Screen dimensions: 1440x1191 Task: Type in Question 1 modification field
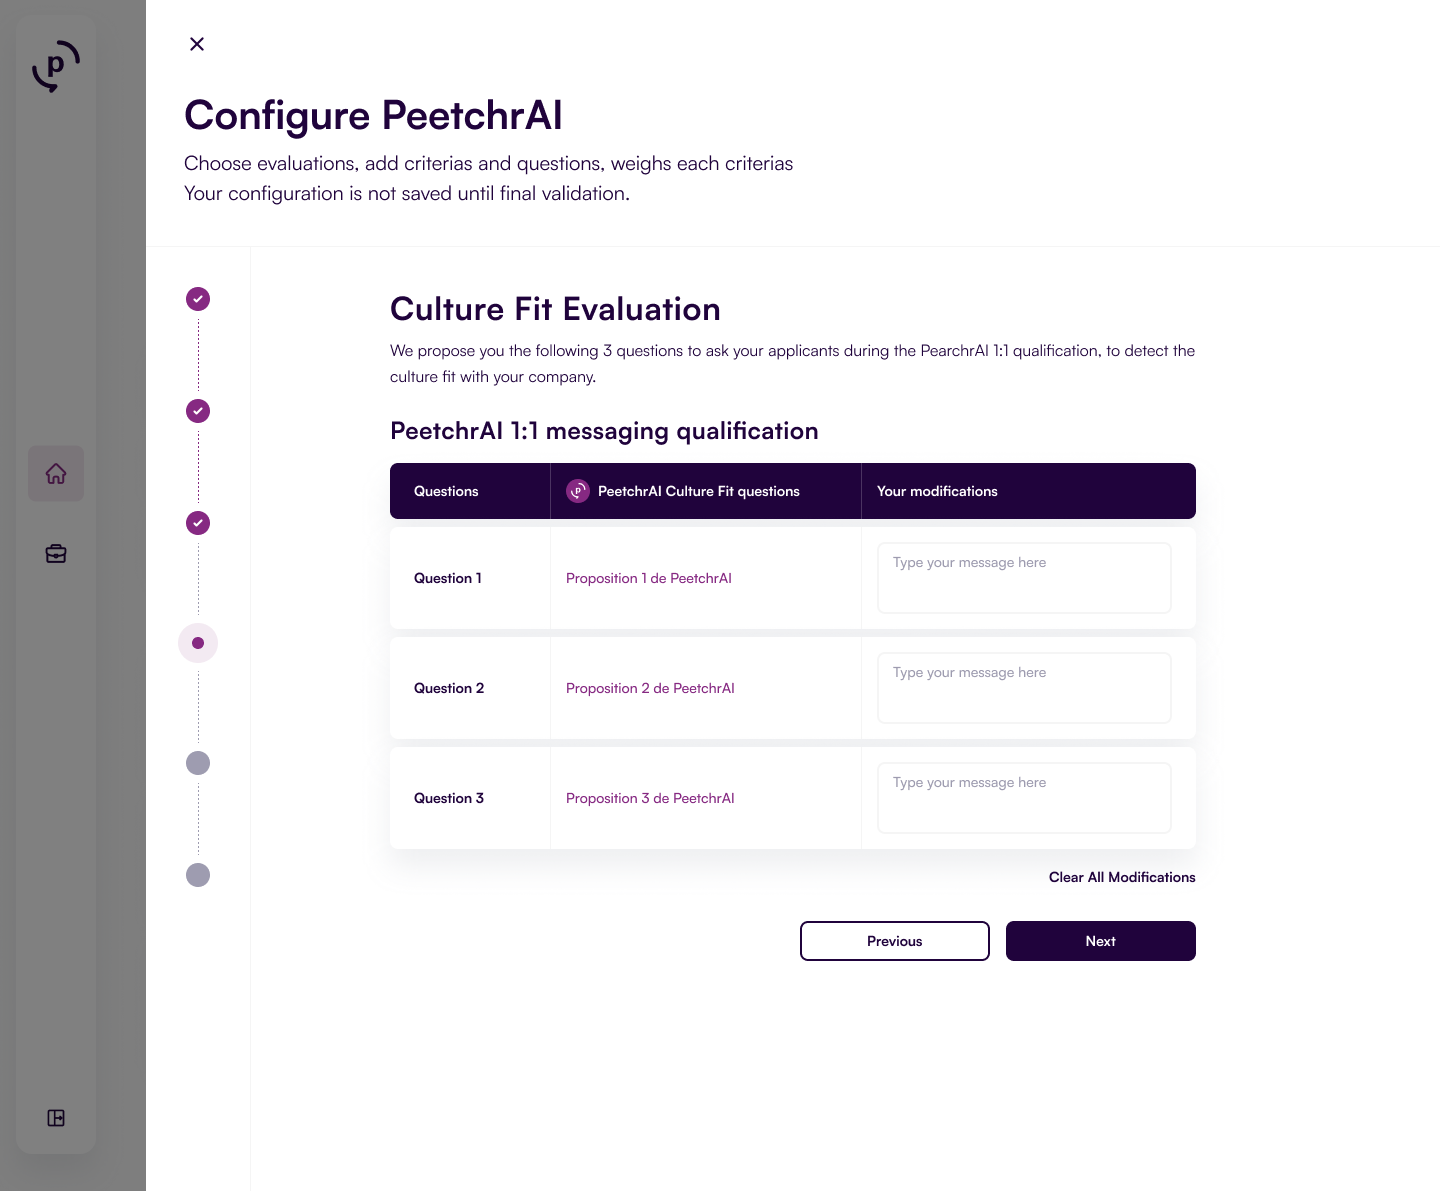(1024, 578)
